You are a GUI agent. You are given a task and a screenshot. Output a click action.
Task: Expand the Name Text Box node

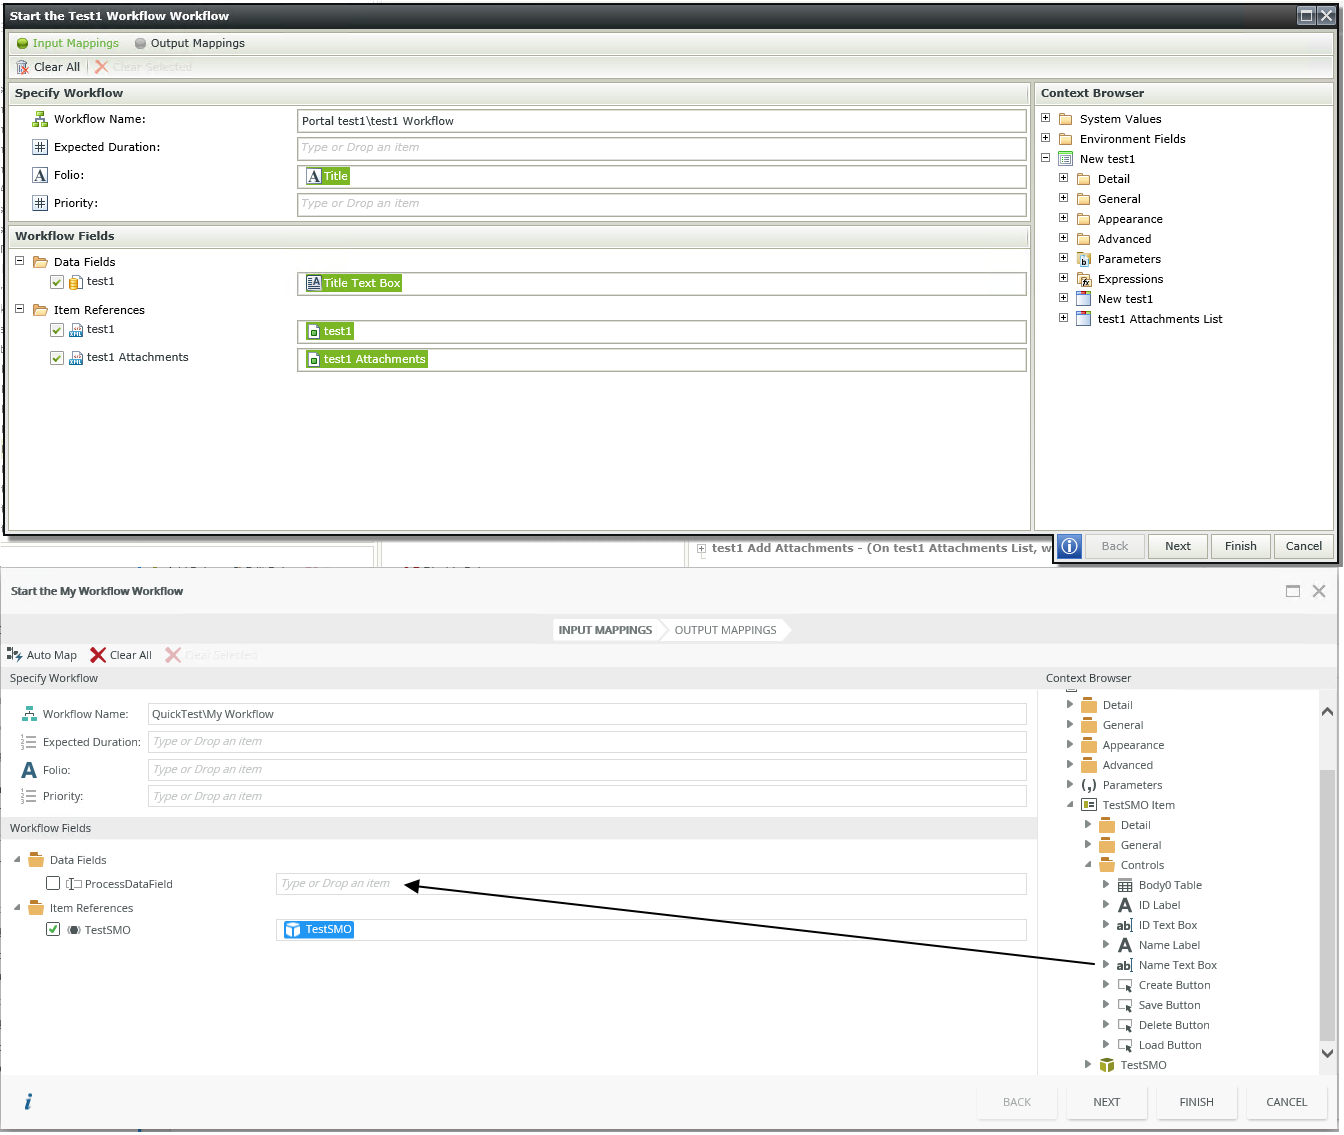1106,965
